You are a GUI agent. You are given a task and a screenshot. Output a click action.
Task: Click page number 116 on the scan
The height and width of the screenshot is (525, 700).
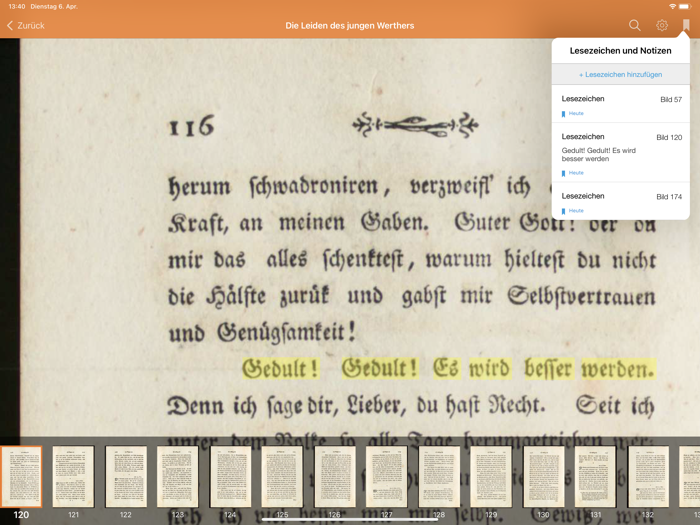191,126
